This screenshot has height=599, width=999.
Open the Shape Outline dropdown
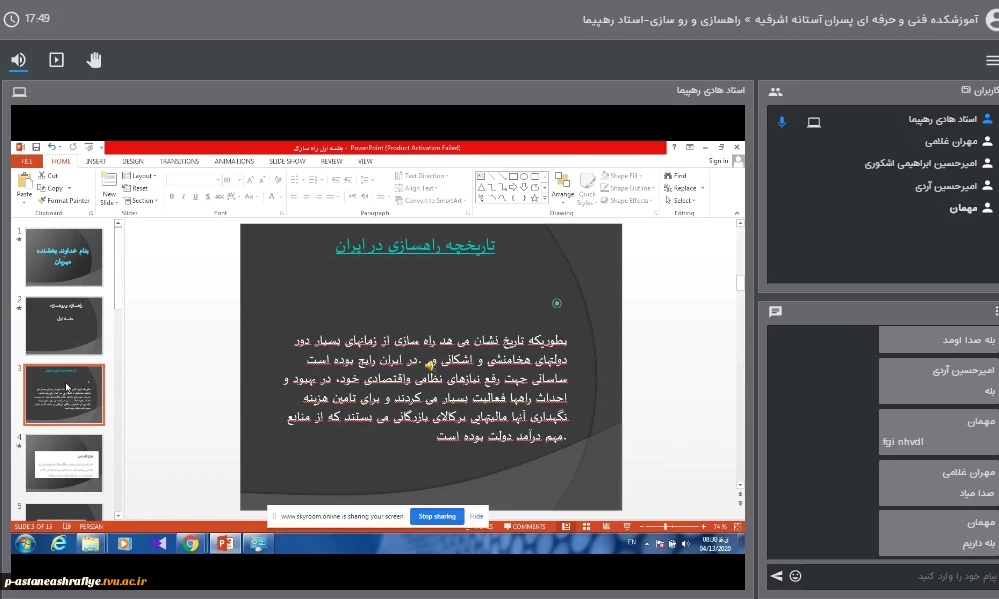click(628, 188)
